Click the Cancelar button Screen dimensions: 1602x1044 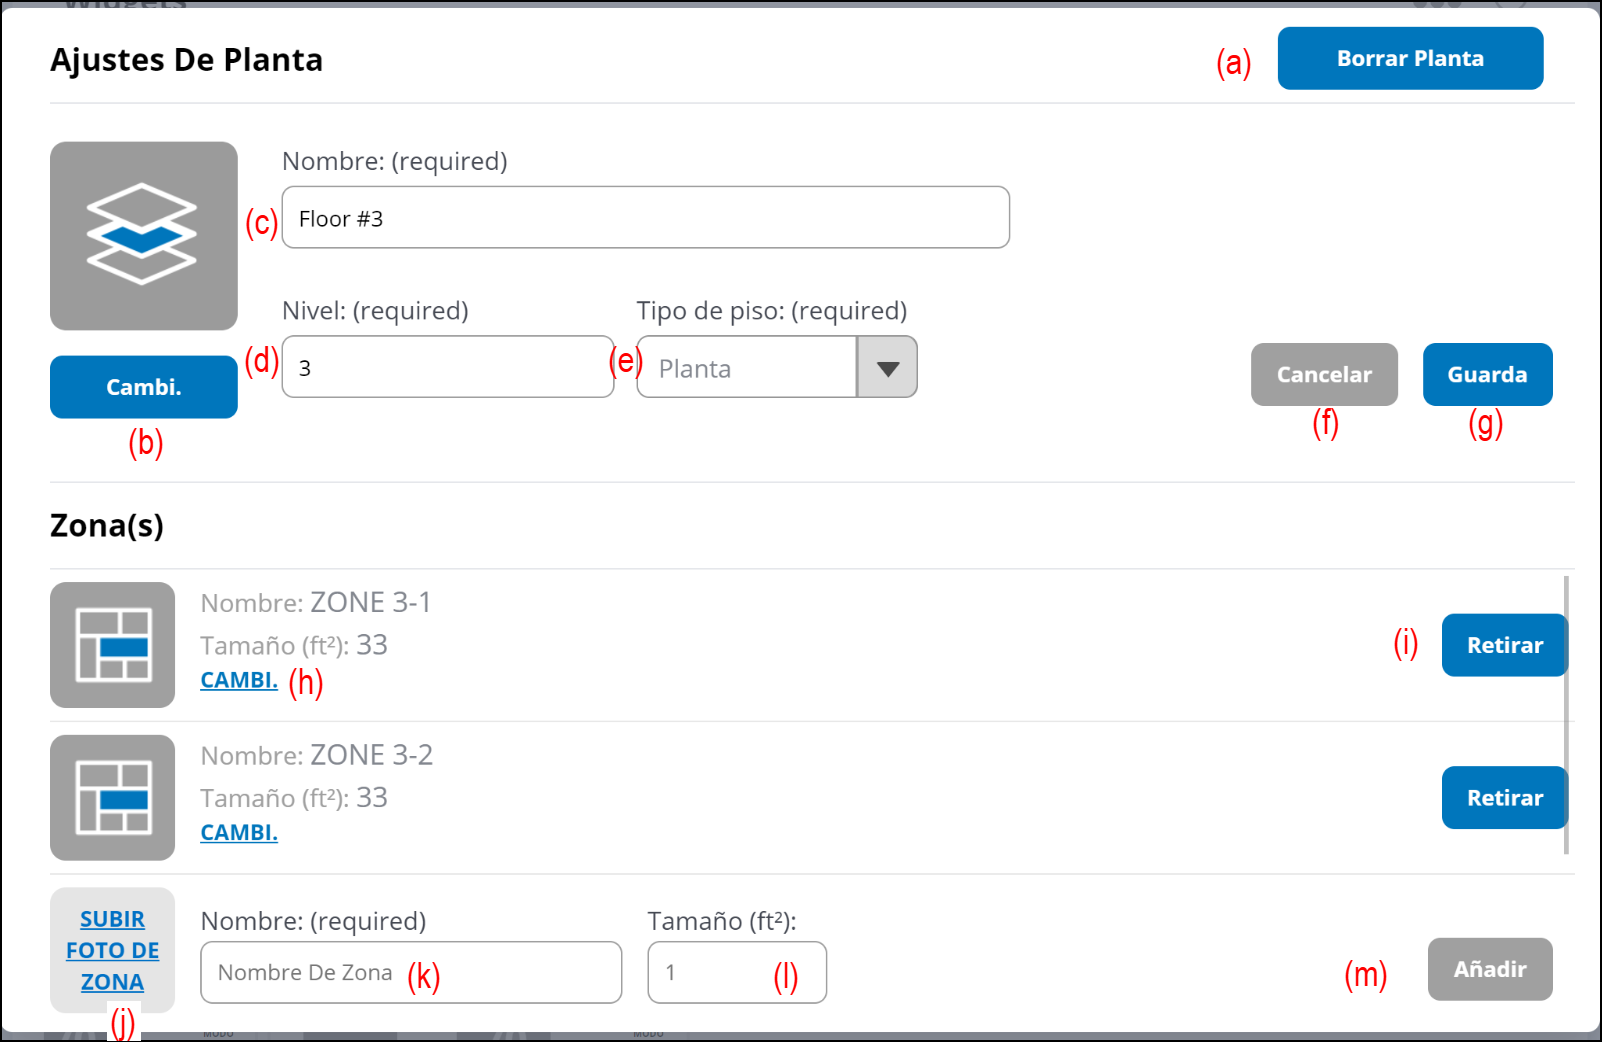tap(1323, 375)
